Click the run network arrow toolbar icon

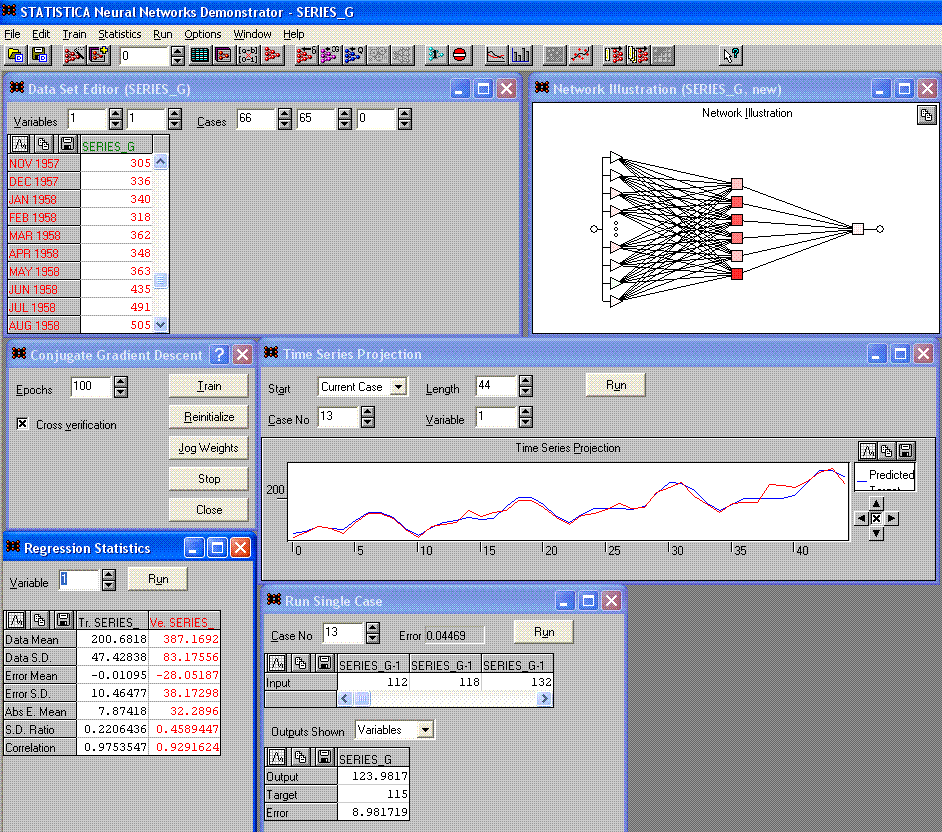(436, 56)
